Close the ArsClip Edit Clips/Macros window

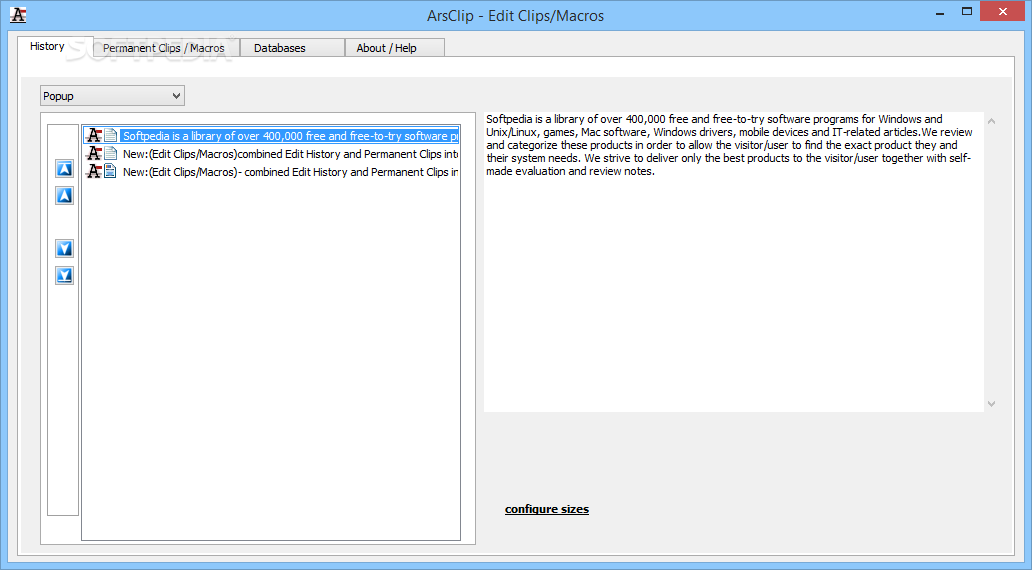[1002, 11]
